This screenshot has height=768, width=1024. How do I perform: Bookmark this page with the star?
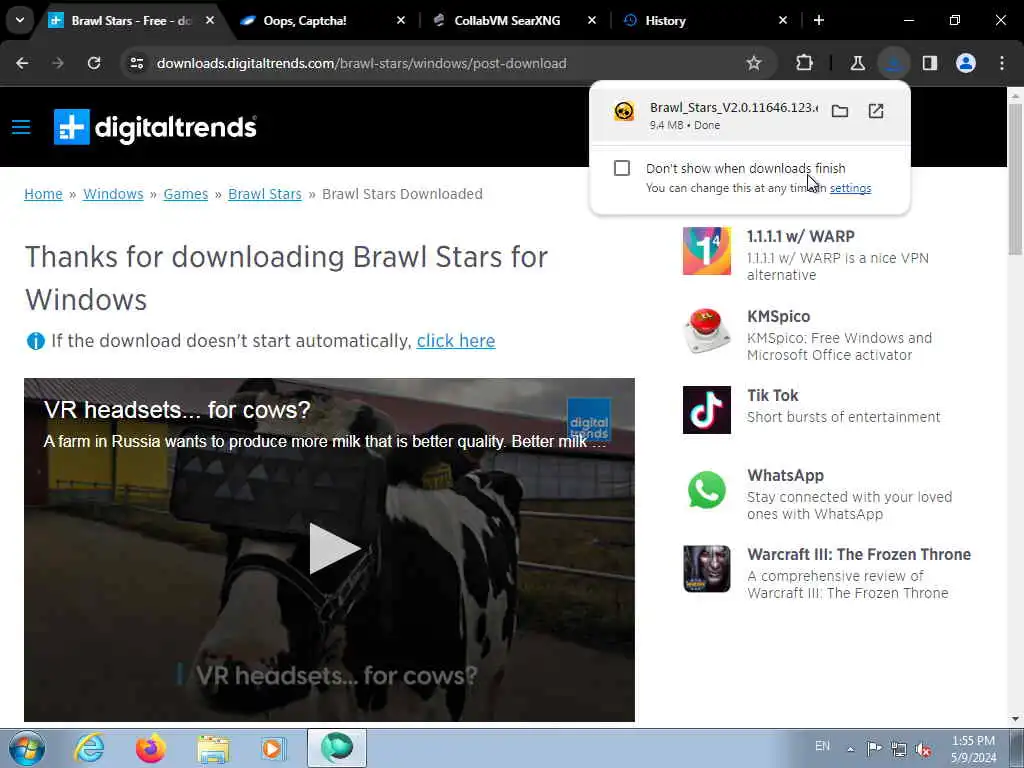pyautogui.click(x=754, y=63)
